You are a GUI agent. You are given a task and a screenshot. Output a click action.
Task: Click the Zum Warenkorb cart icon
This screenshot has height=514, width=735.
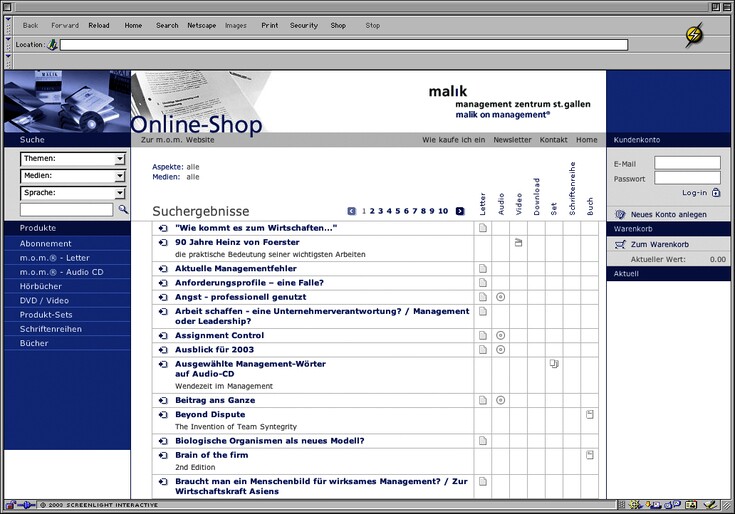(620, 244)
